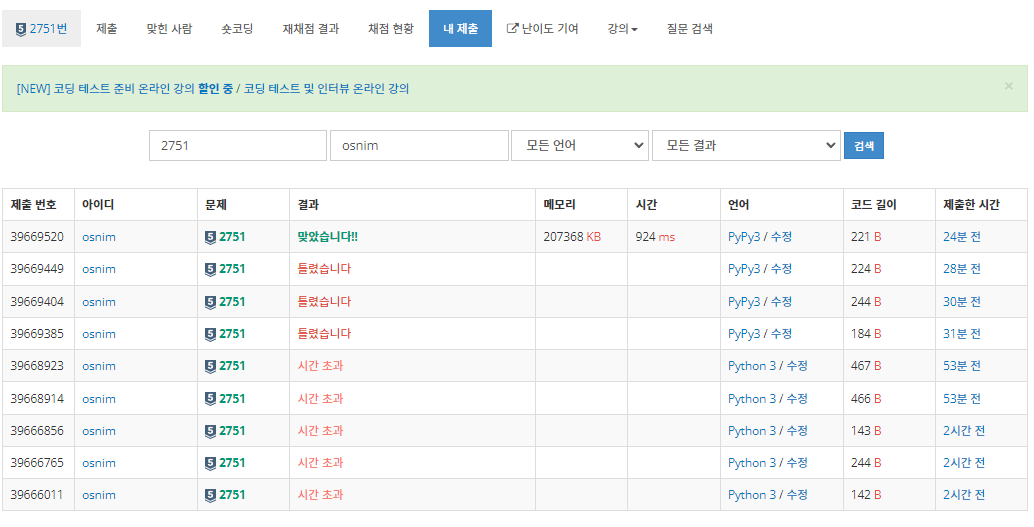Go to the 제출 tab

tap(106, 28)
